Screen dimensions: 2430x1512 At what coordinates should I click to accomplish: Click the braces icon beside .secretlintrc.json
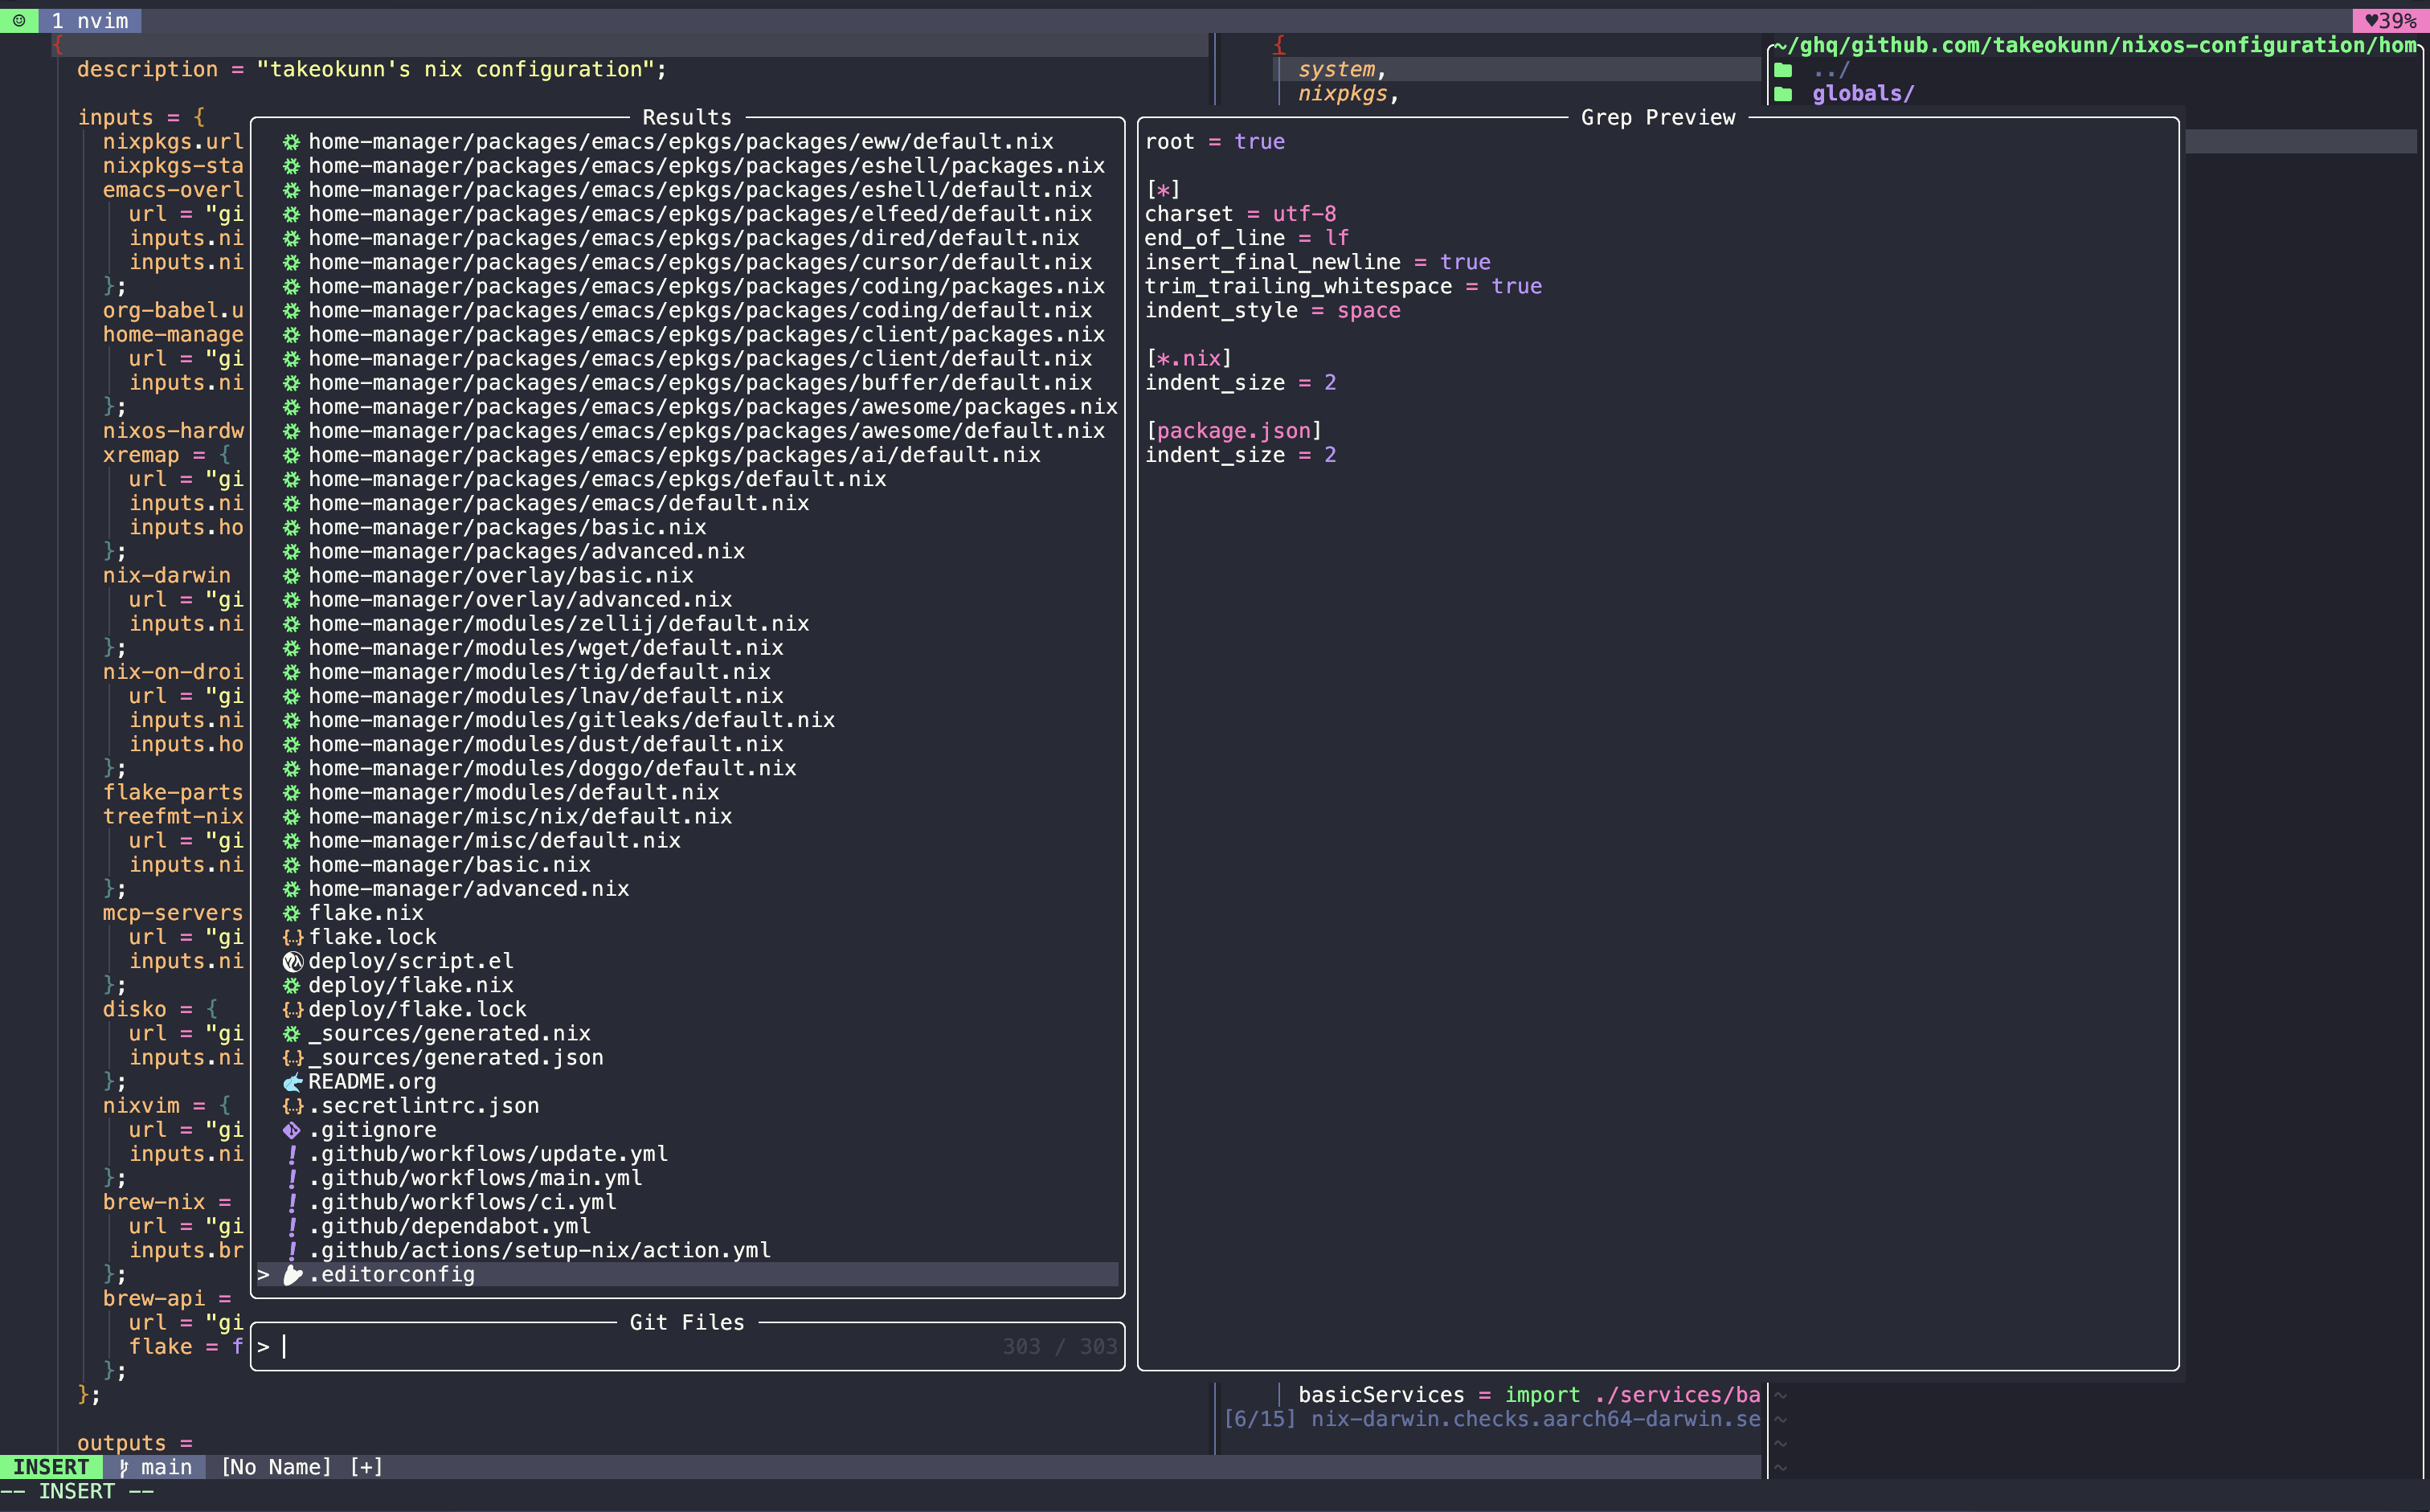[x=292, y=1106]
